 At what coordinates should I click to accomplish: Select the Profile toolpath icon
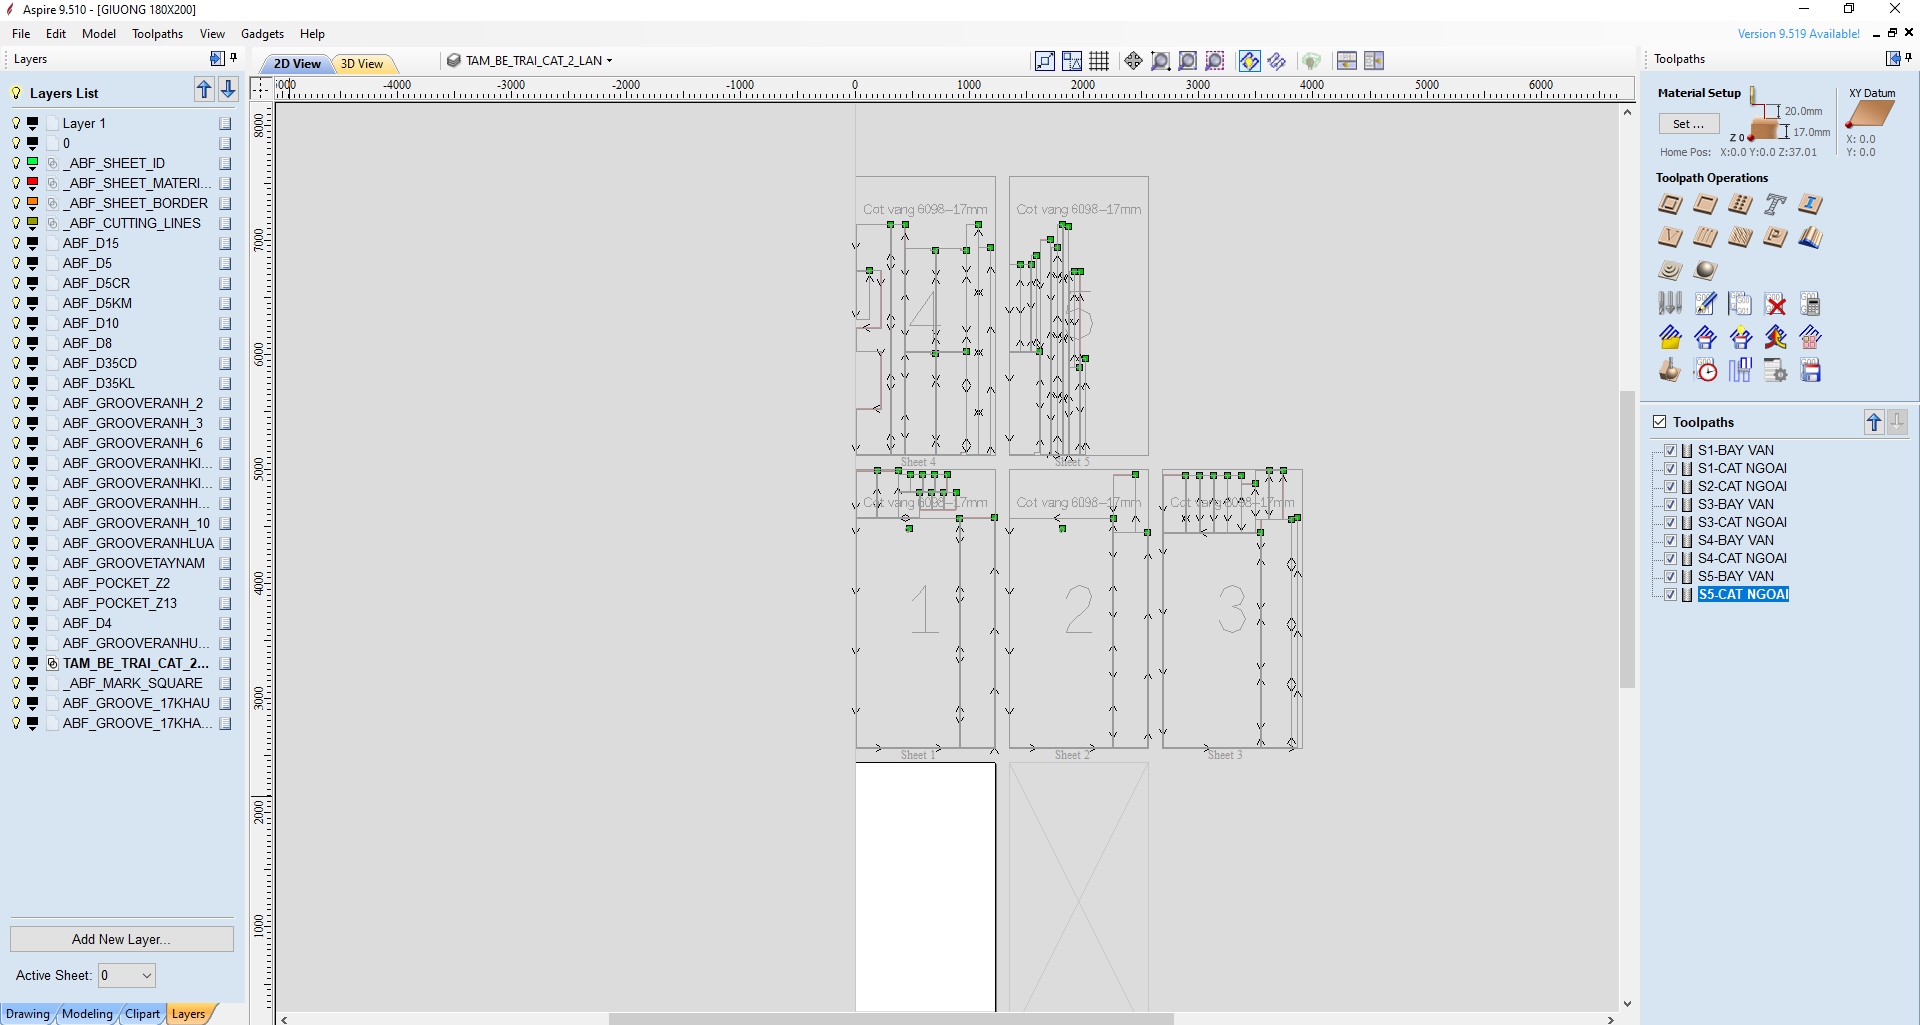1670,204
